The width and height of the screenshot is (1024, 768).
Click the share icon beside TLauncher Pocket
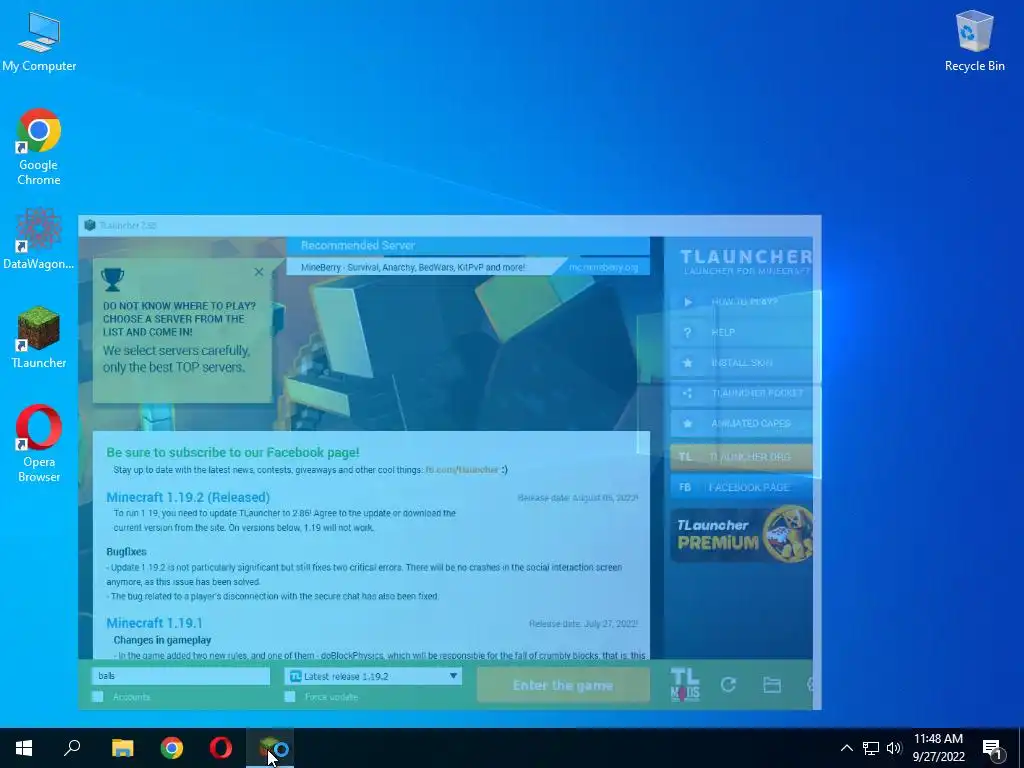point(688,393)
